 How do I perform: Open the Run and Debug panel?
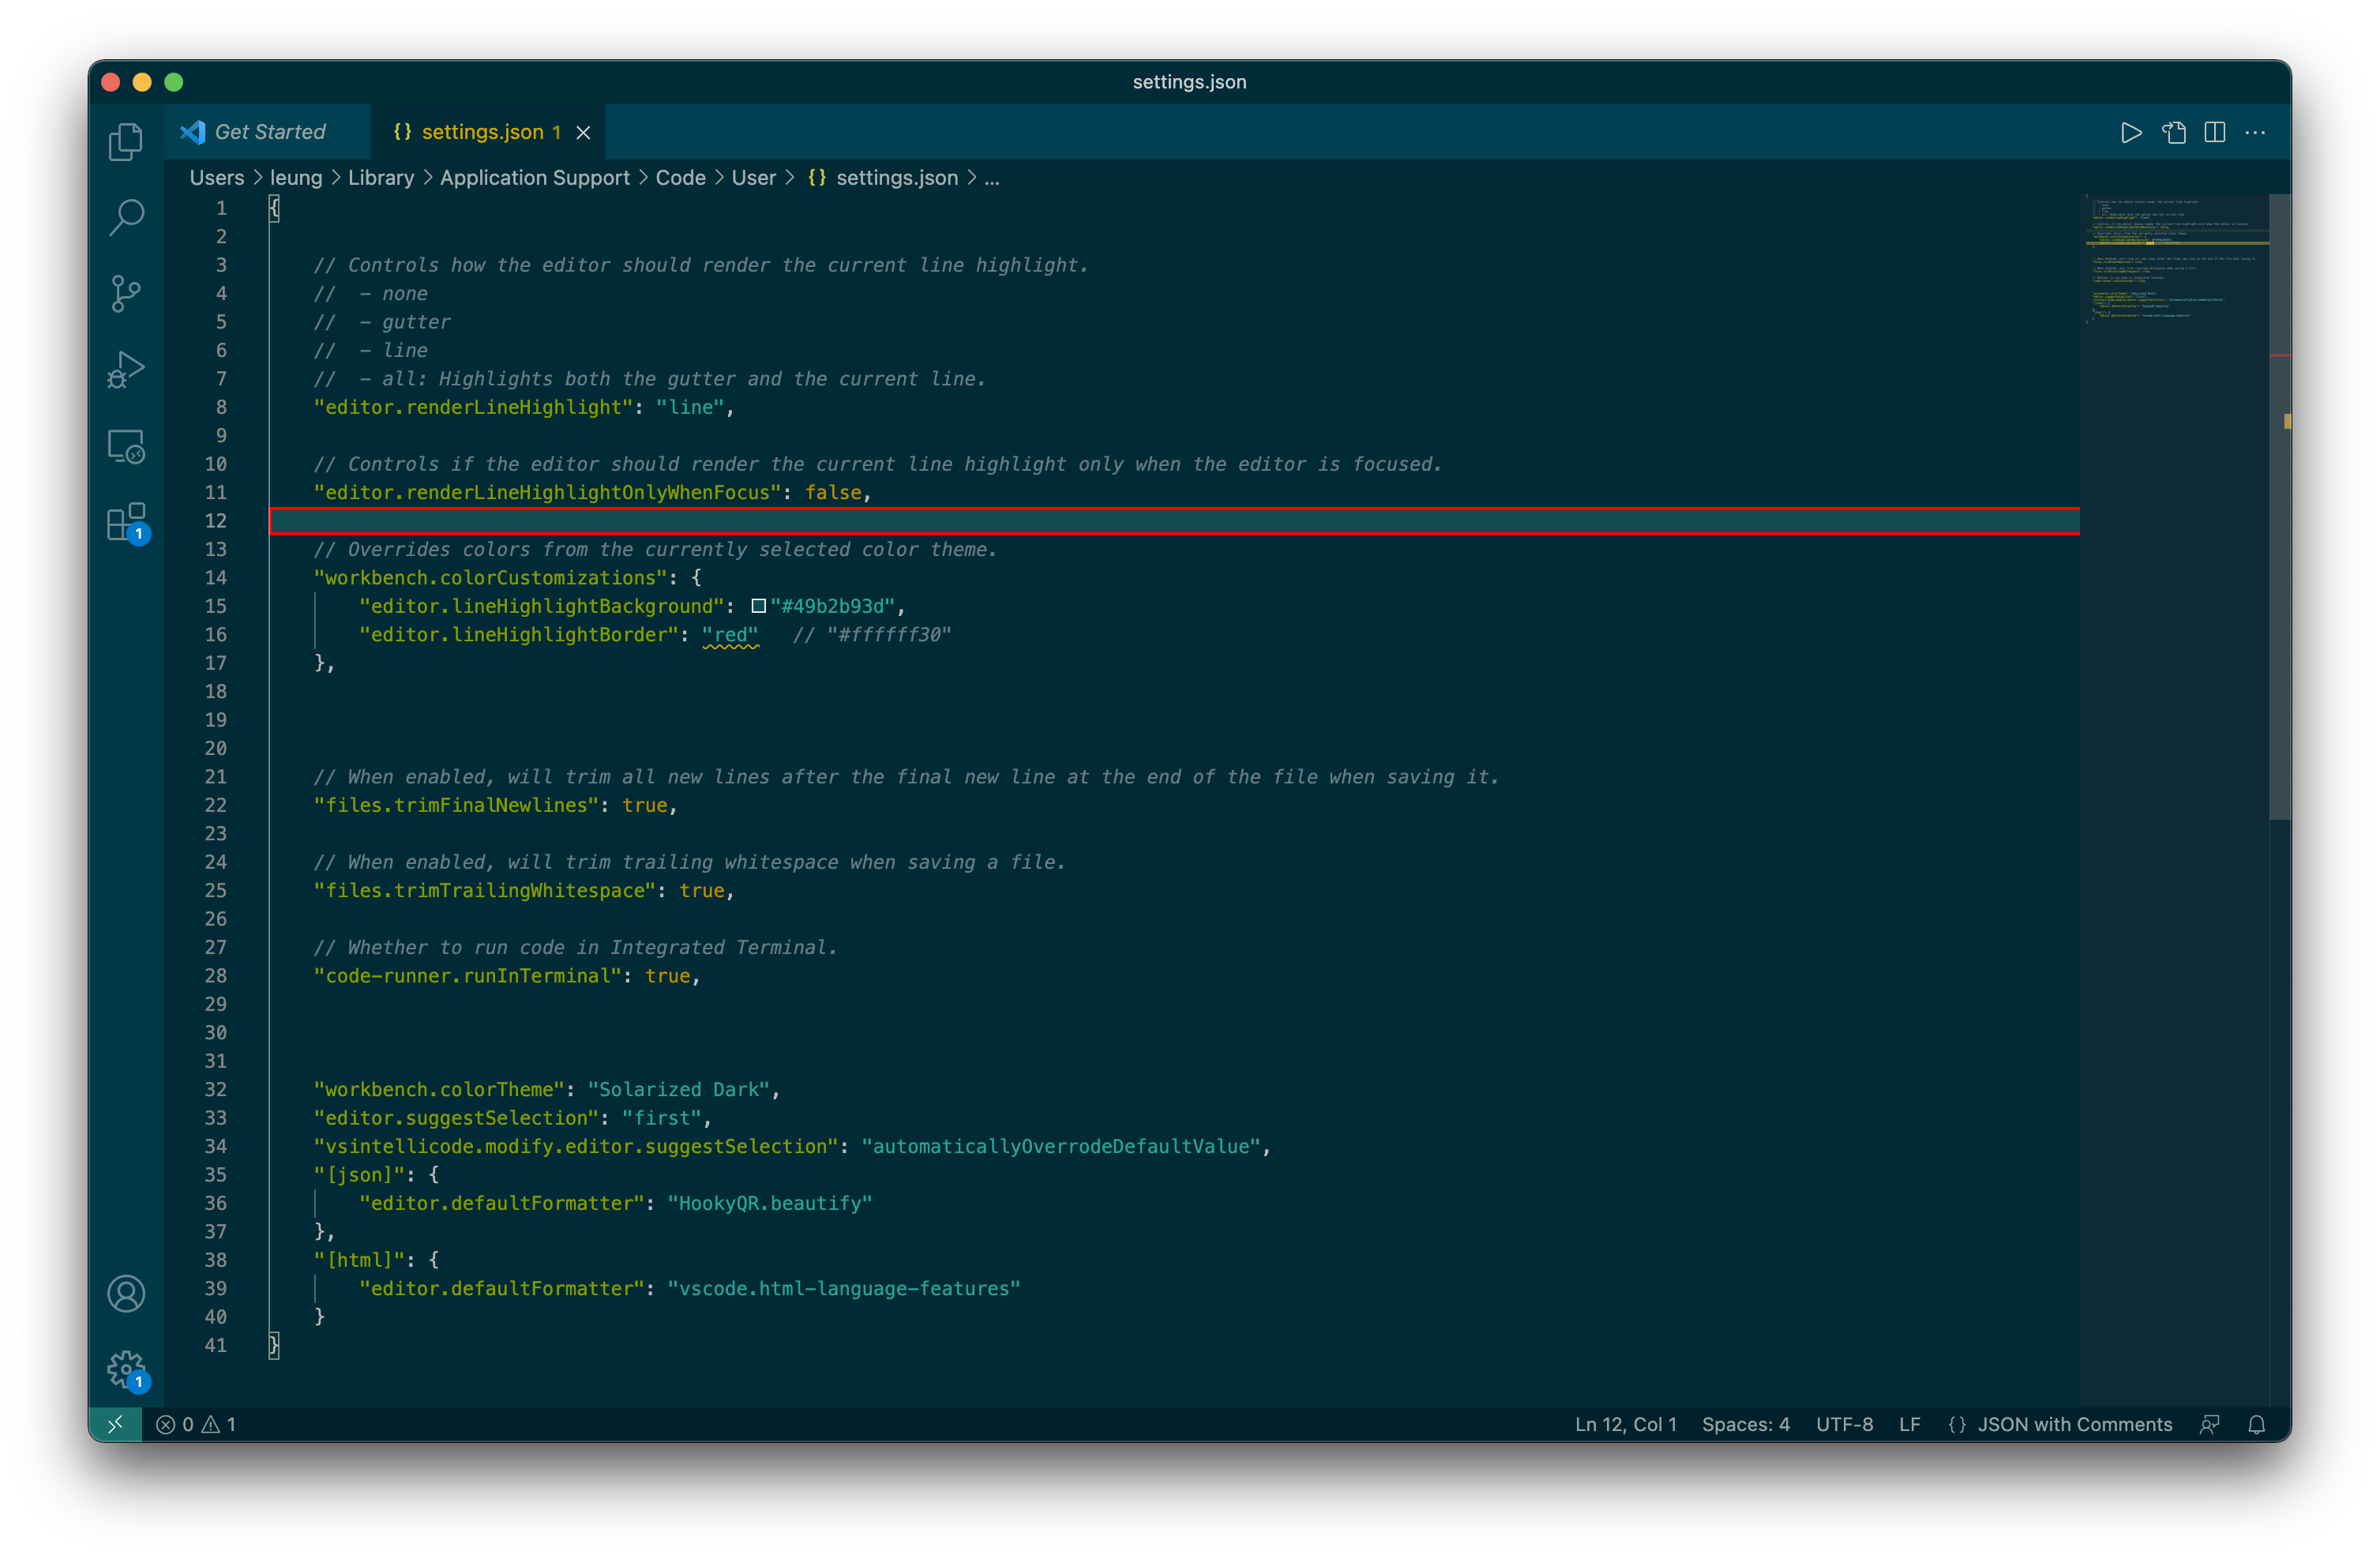click(127, 368)
